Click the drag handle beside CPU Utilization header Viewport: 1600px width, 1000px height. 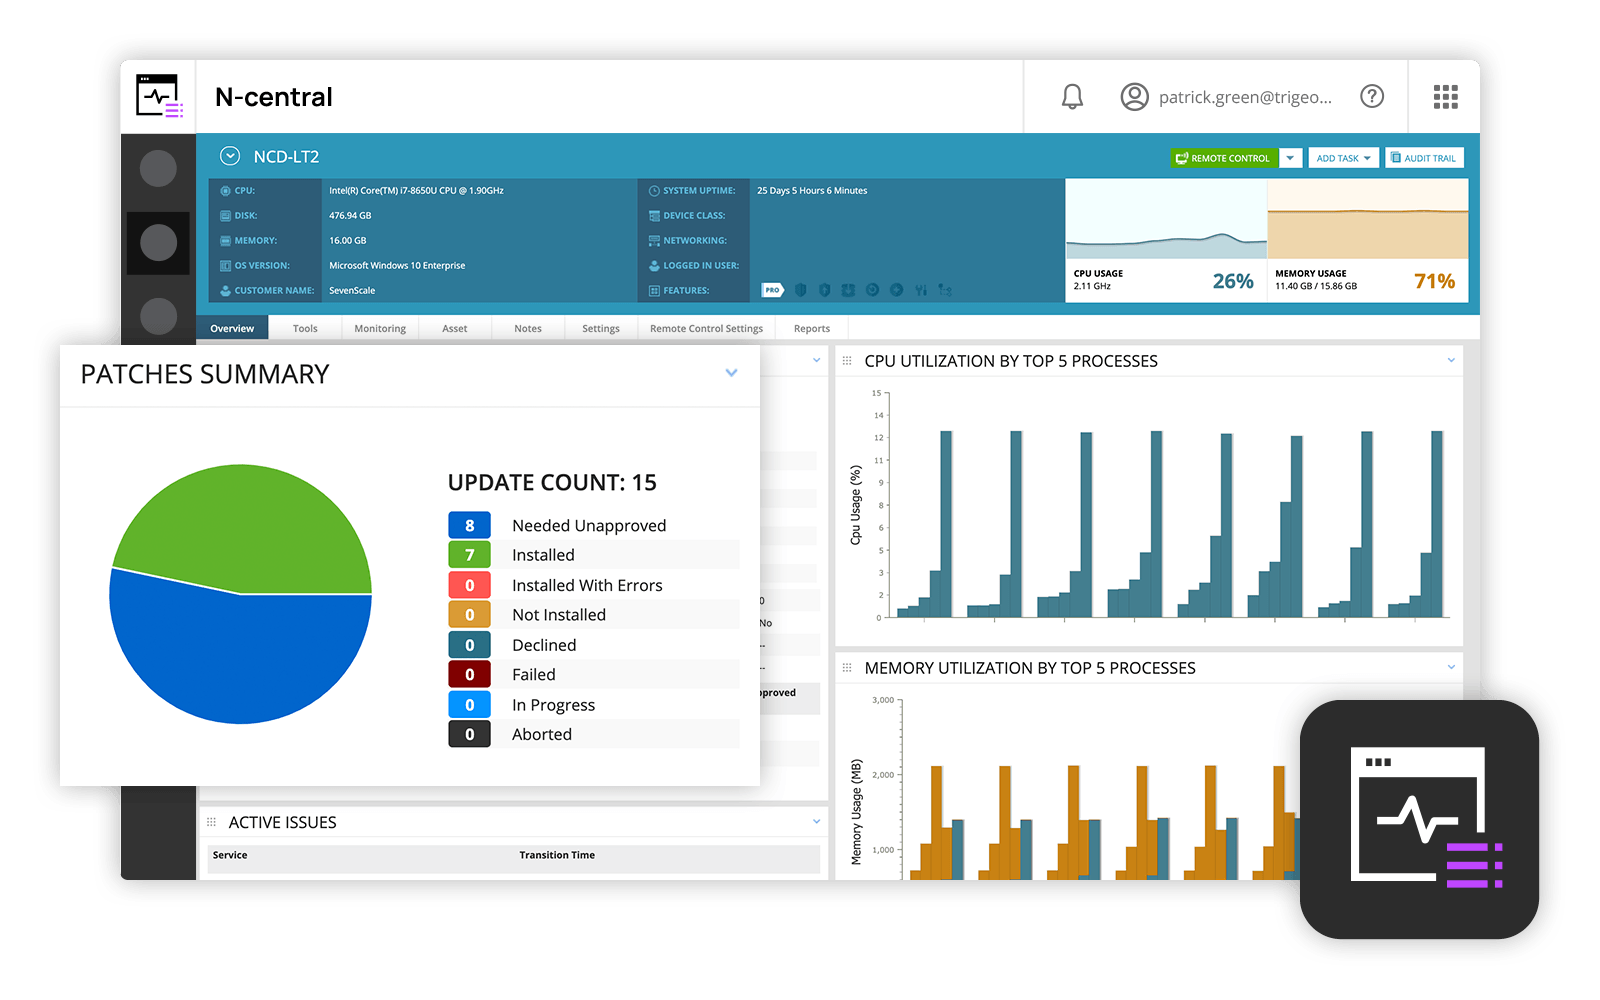(846, 361)
